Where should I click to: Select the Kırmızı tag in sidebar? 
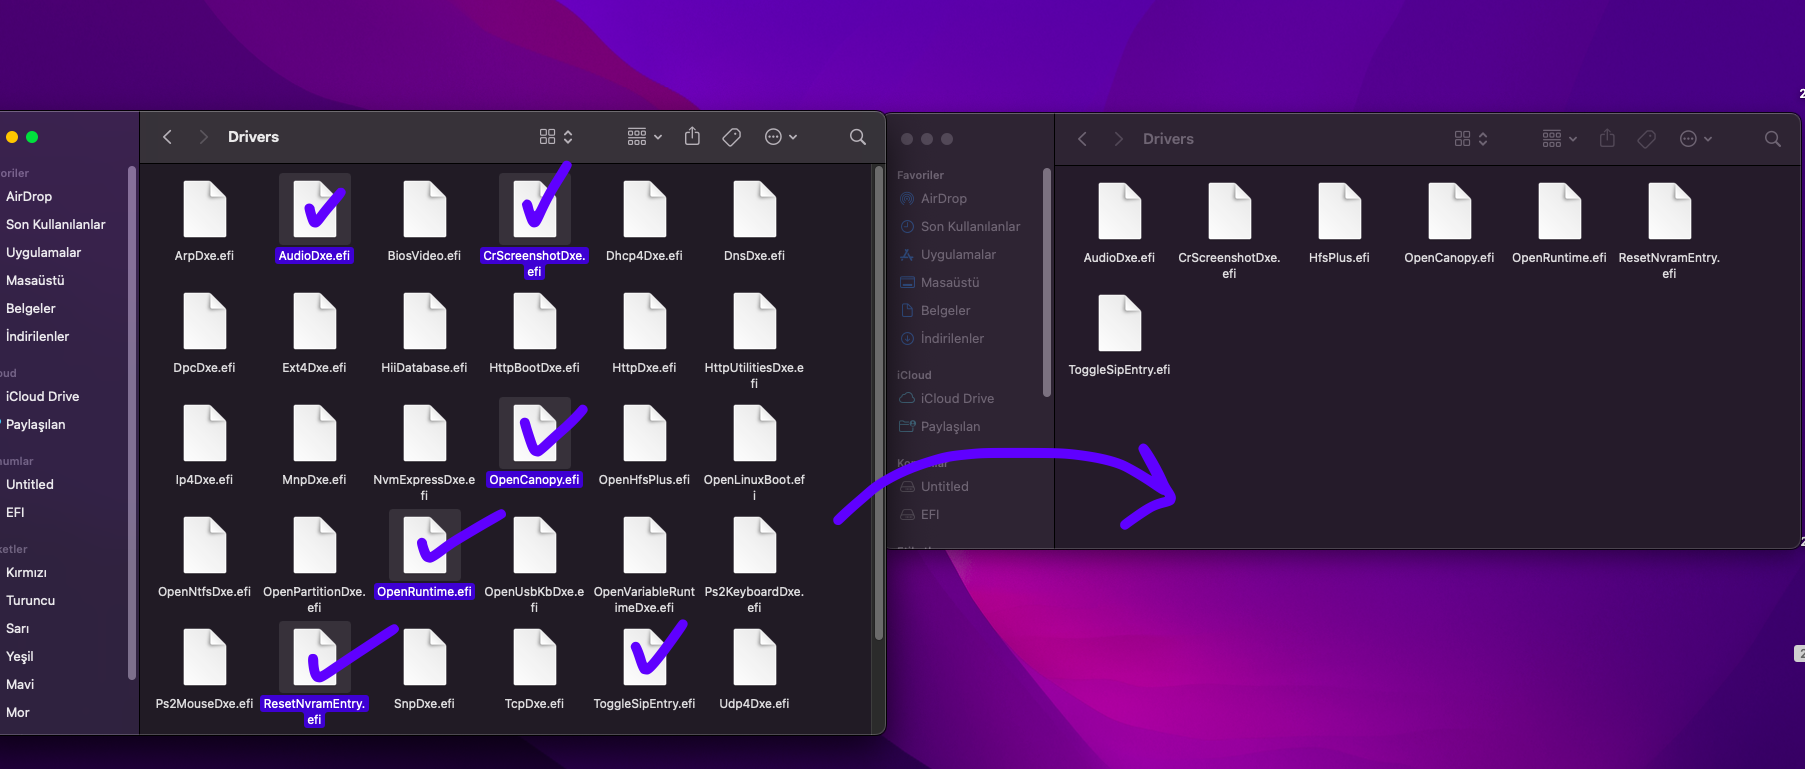click(26, 573)
